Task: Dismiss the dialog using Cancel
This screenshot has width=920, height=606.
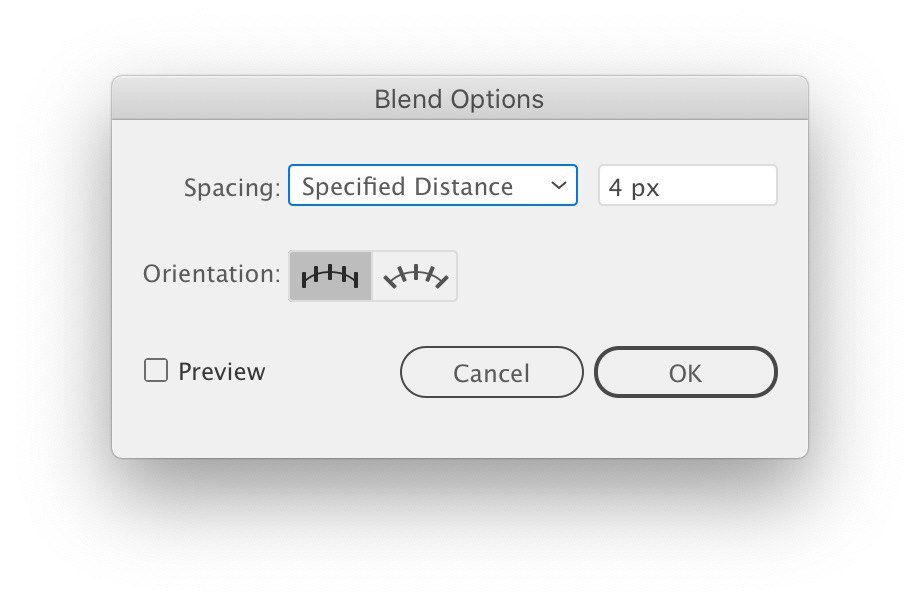Action: pos(492,373)
